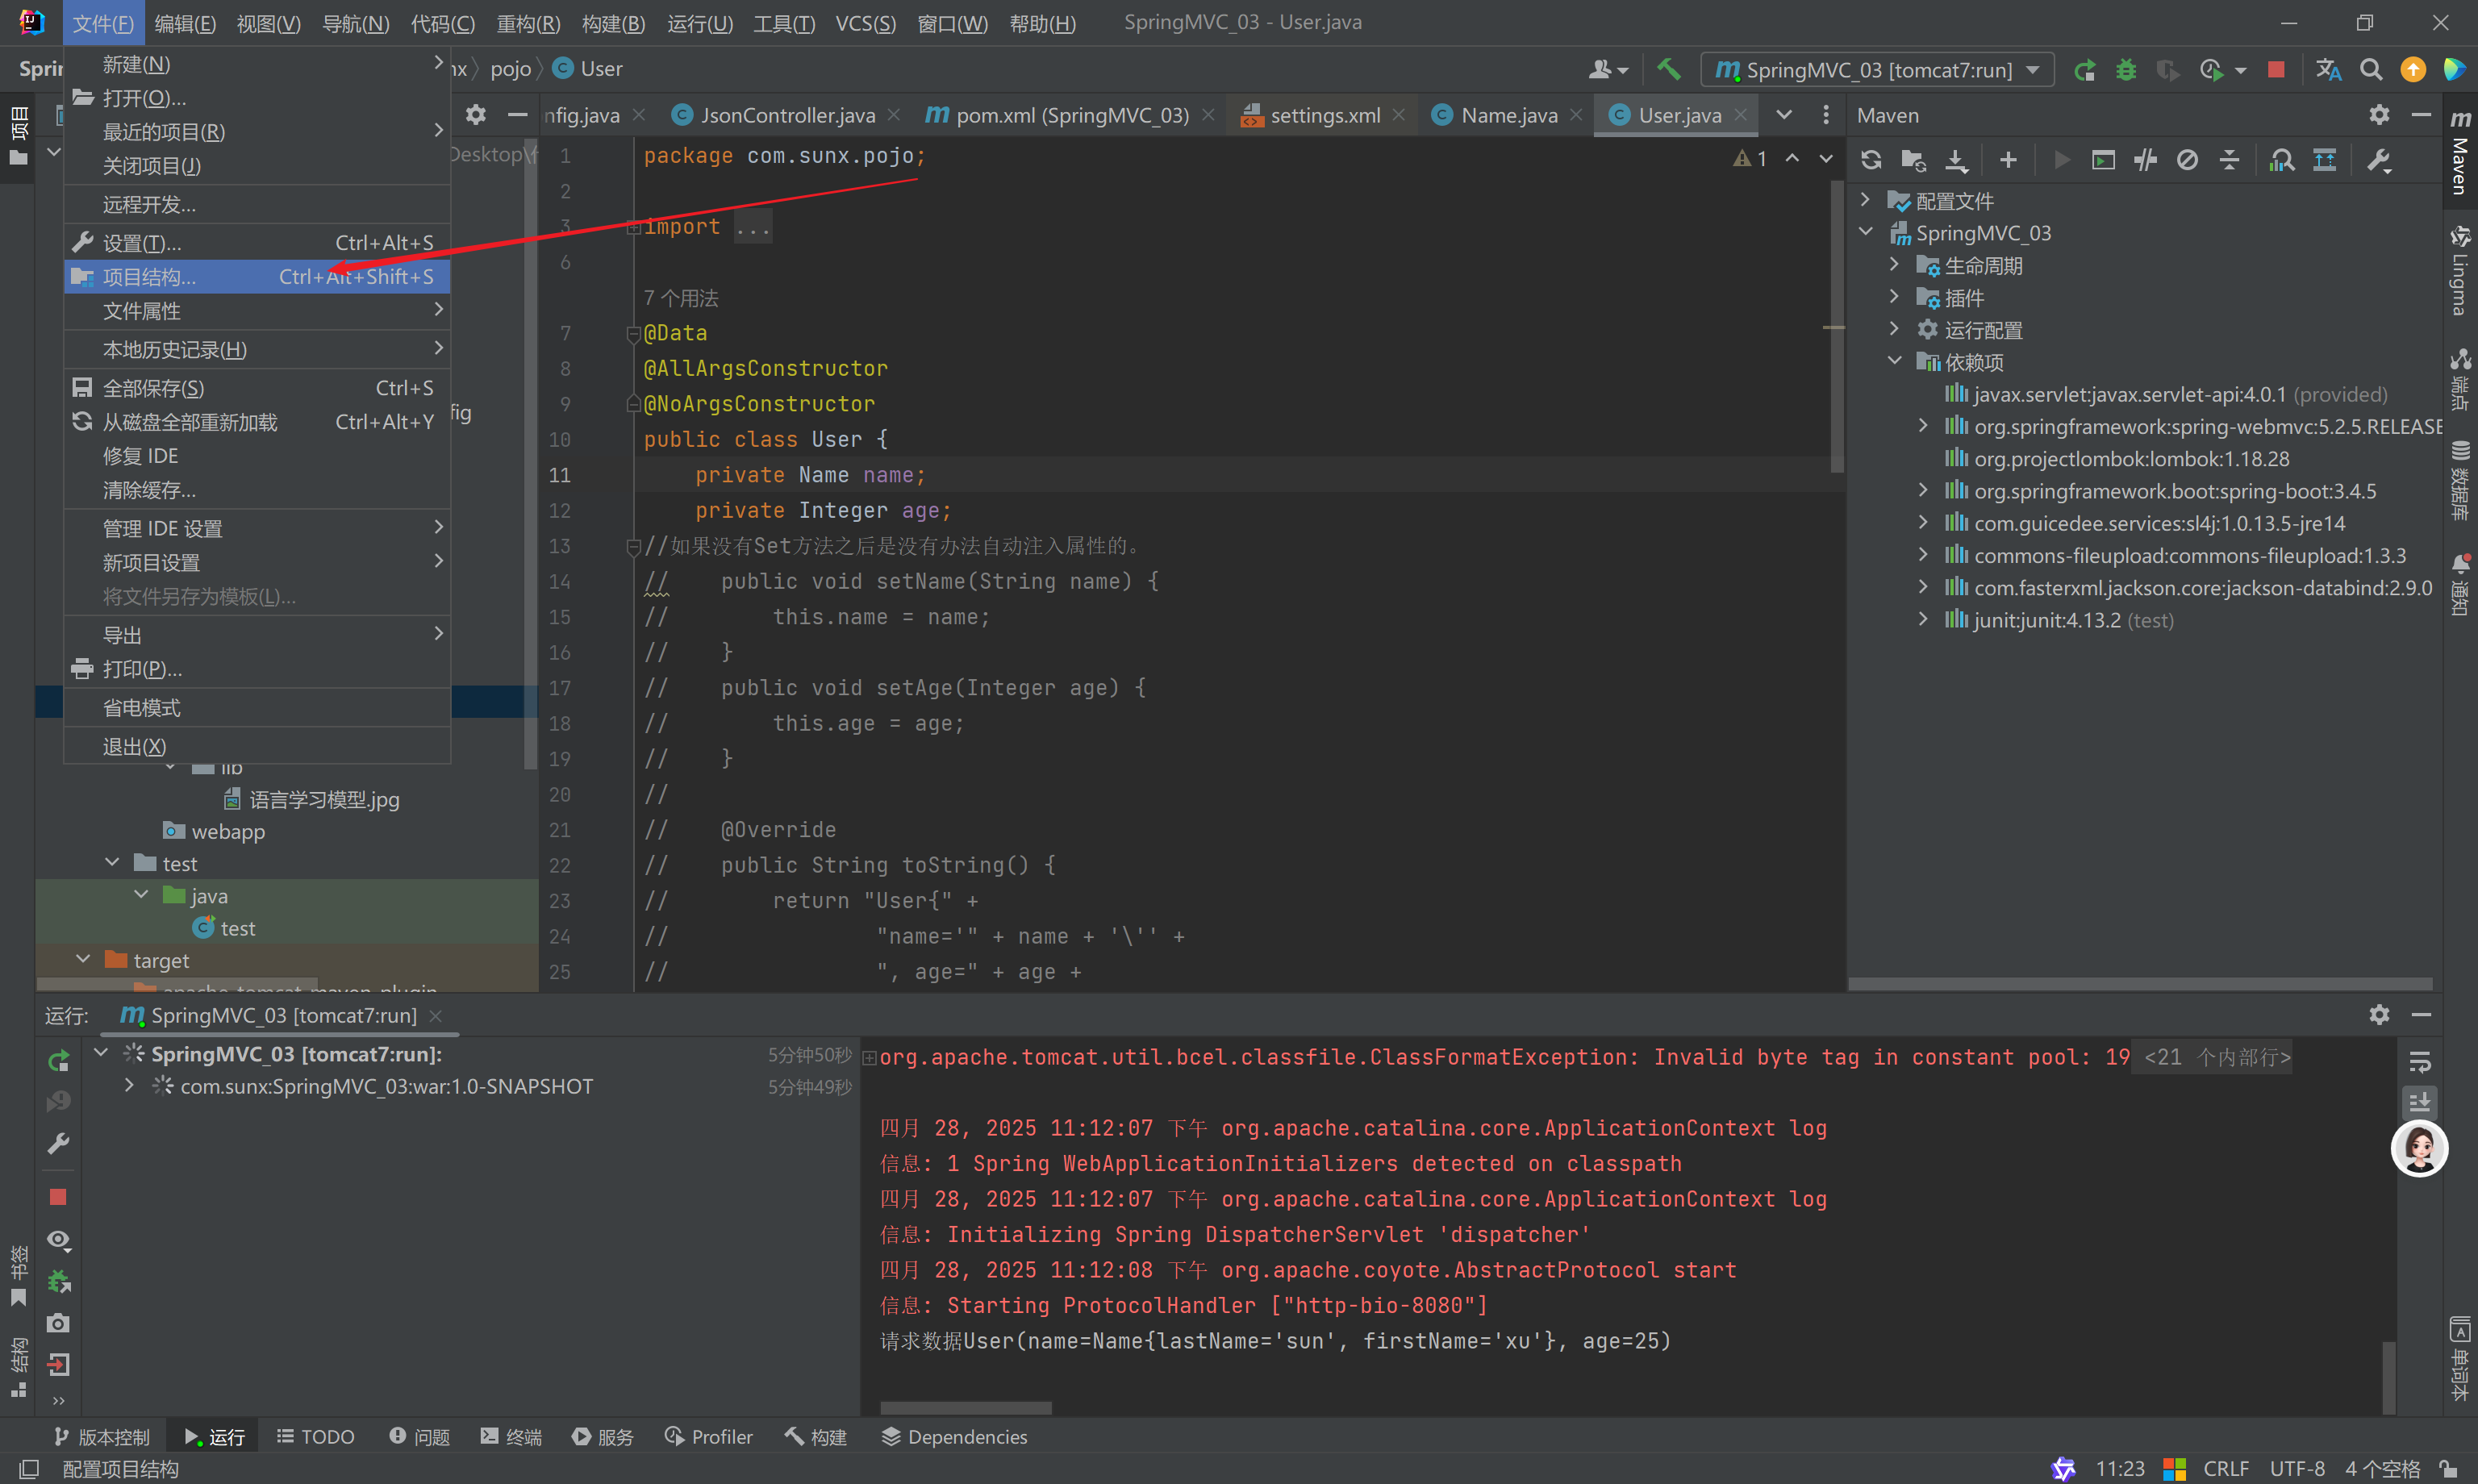Click the build hammer icon

coord(1668,70)
